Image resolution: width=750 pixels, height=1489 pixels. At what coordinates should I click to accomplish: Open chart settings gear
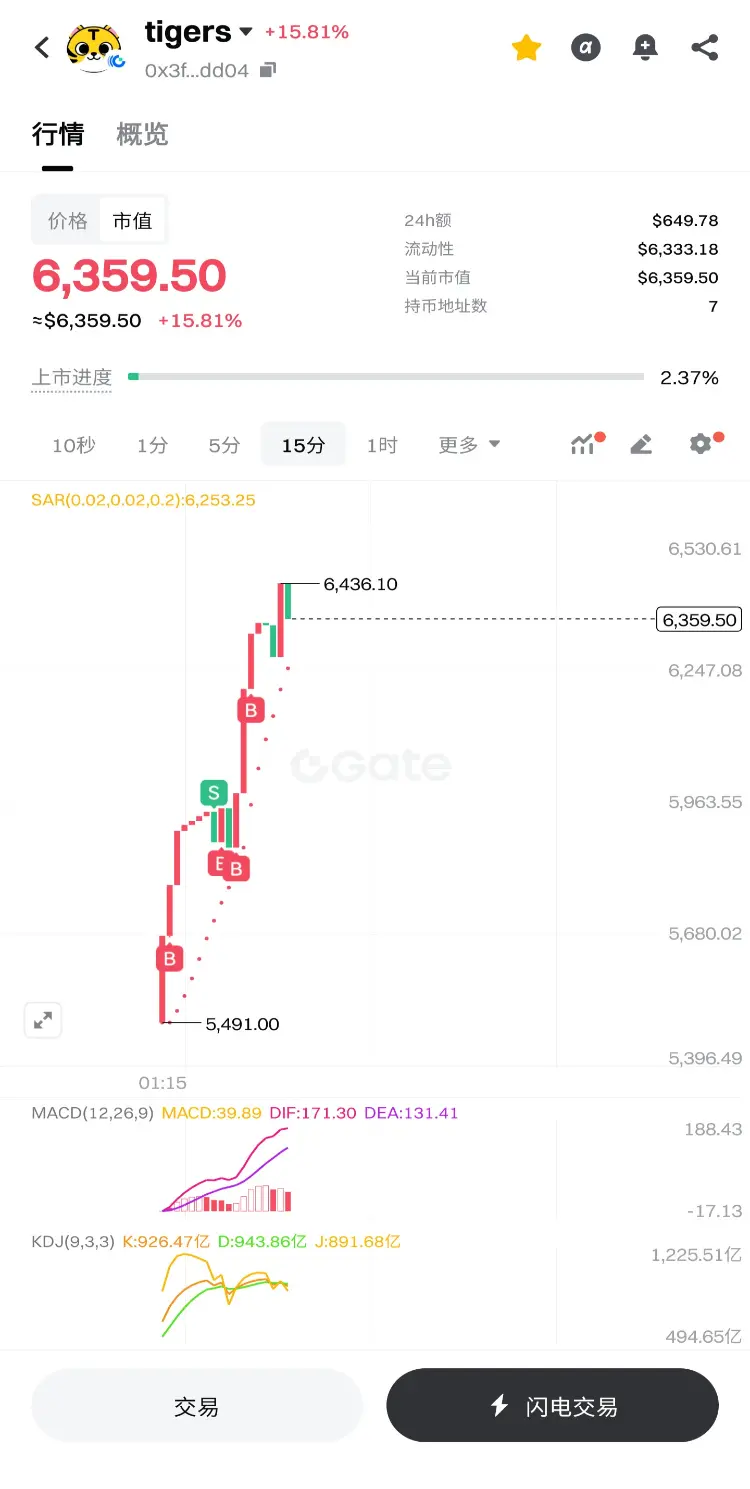pyautogui.click(x=702, y=443)
